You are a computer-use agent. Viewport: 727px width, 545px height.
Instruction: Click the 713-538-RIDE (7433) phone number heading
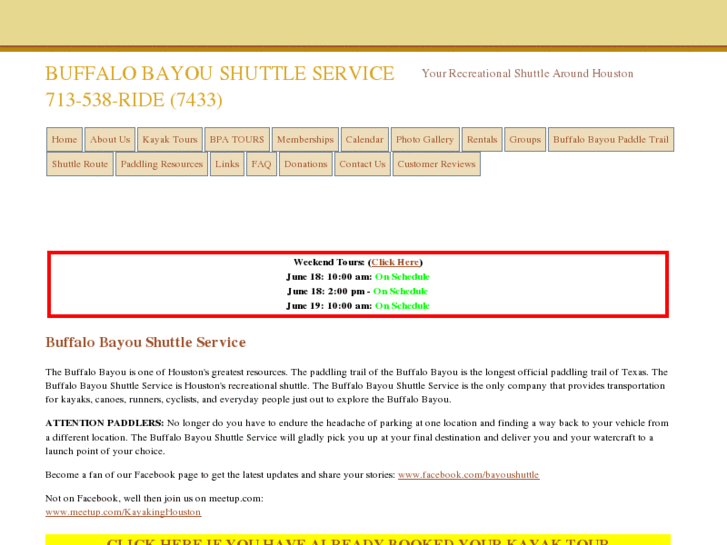pyautogui.click(x=134, y=100)
